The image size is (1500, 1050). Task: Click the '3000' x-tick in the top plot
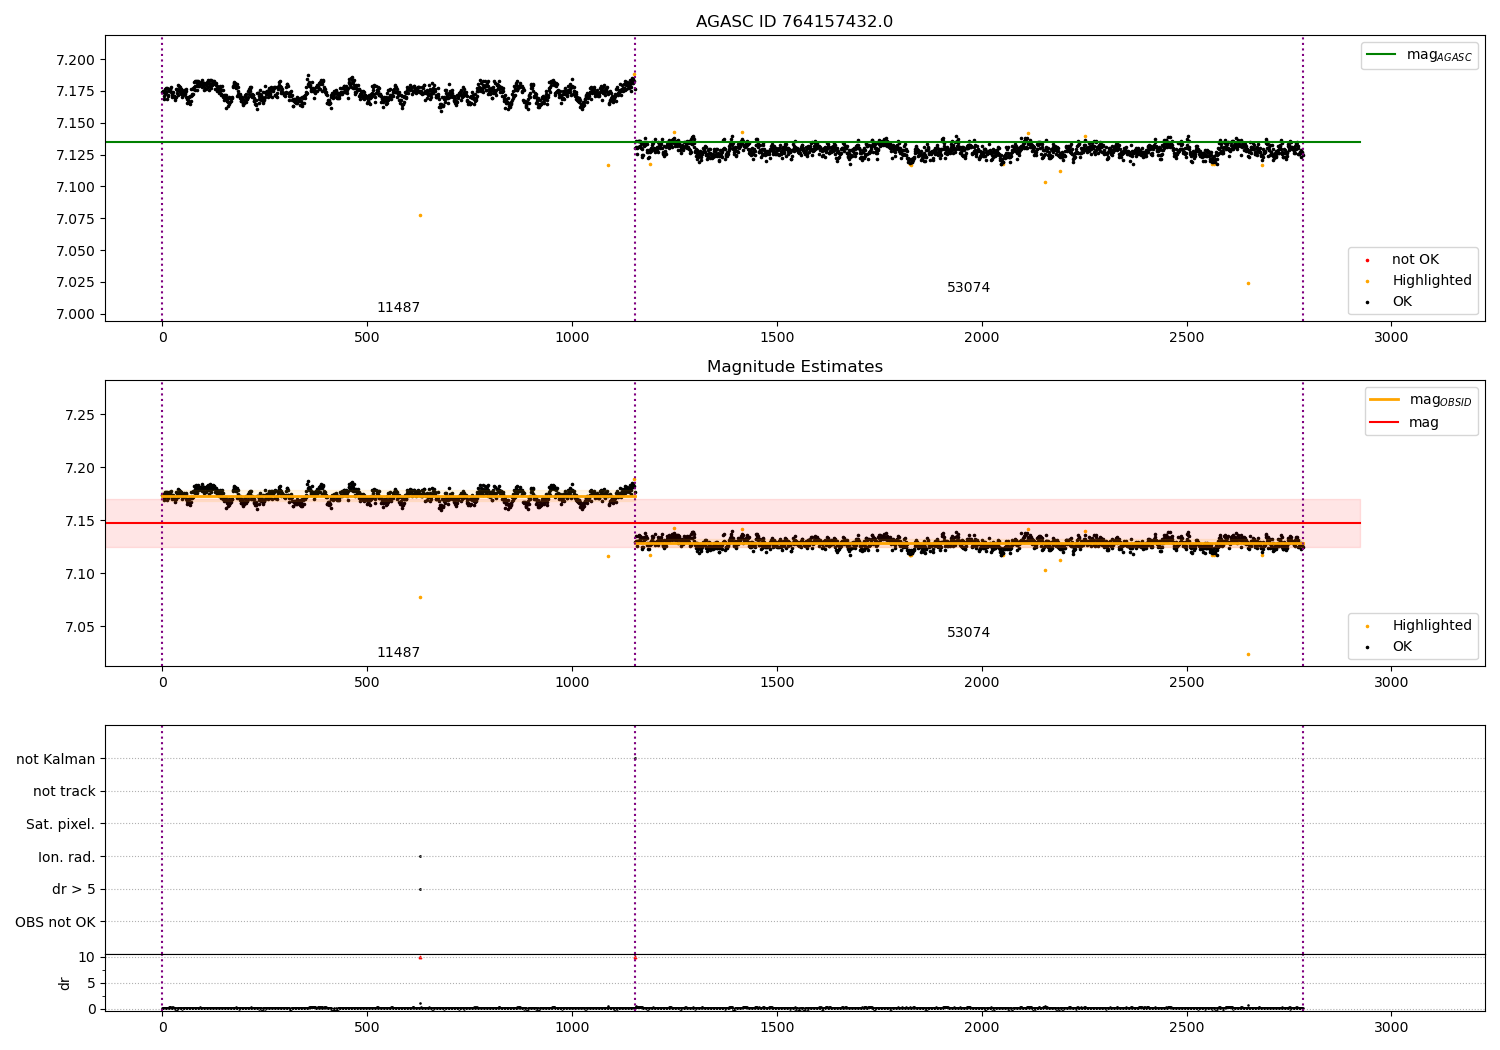coord(1391,338)
